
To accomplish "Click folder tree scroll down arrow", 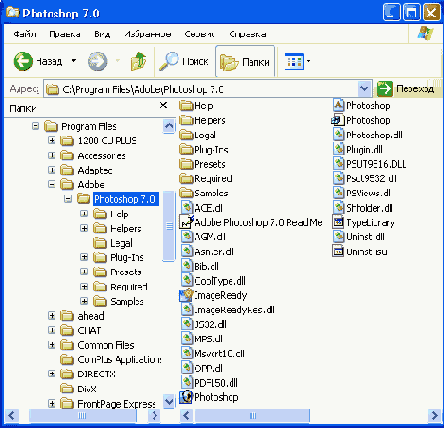I will 169,401.
